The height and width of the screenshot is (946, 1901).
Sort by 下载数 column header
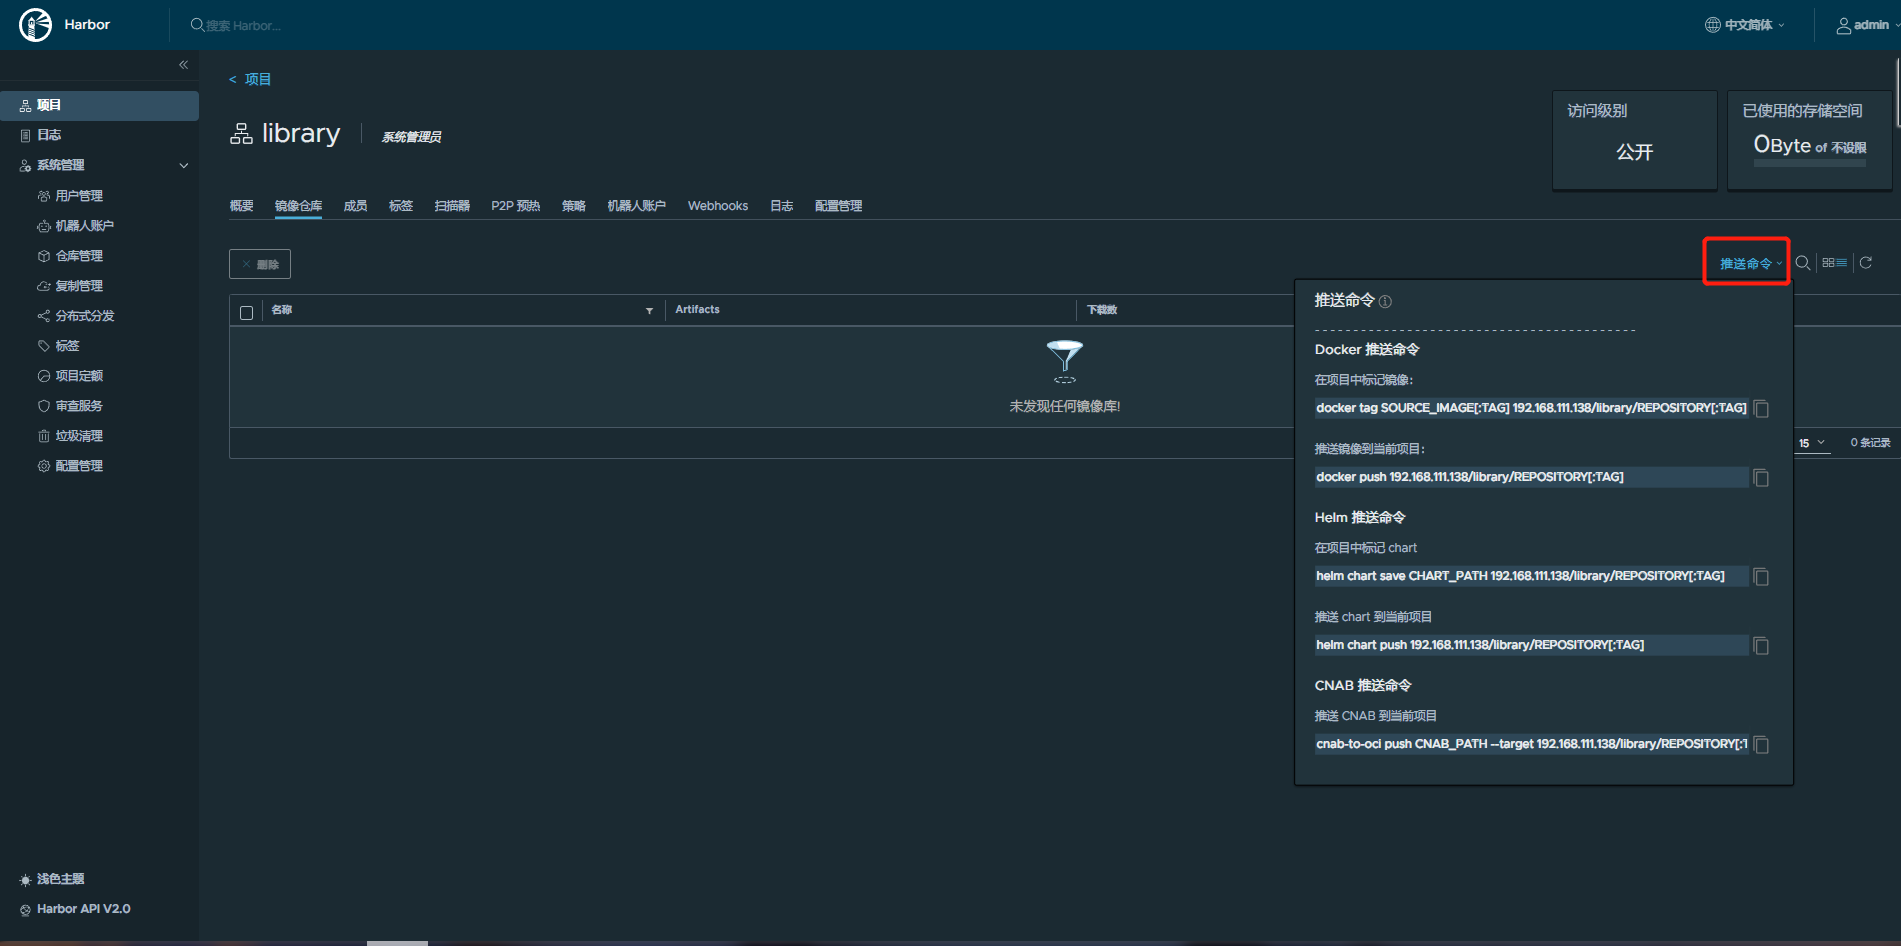click(1102, 310)
